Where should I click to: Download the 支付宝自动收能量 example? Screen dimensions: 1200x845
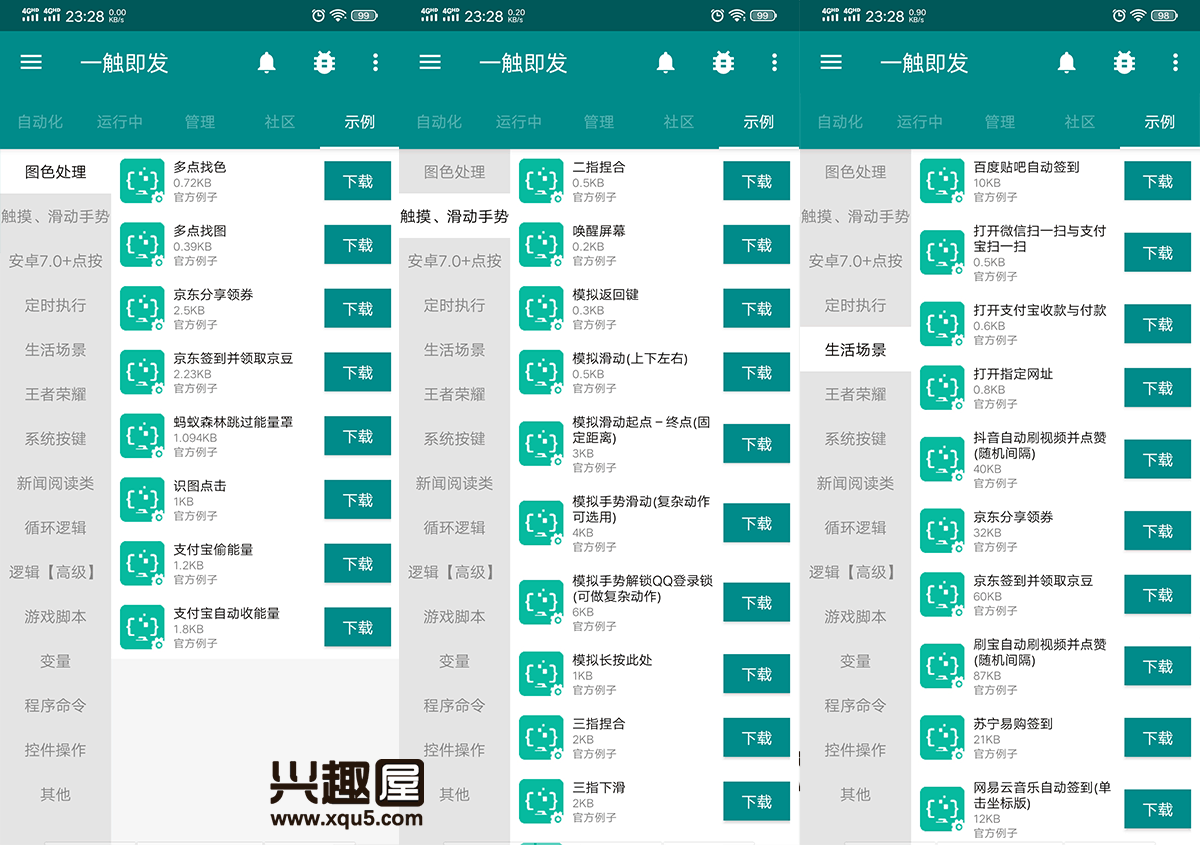(x=358, y=627)
